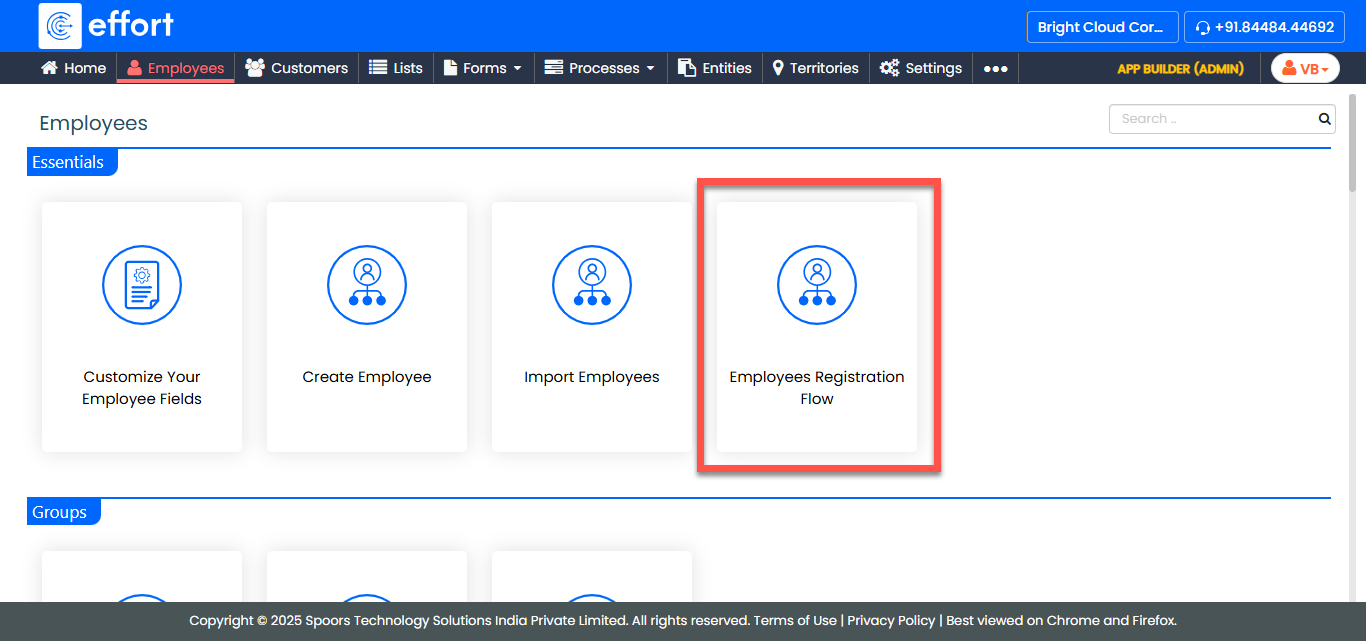Screen dimensions: 1366x641
Task: Open the VB user profile dropdown
Action: point(1305,69)
